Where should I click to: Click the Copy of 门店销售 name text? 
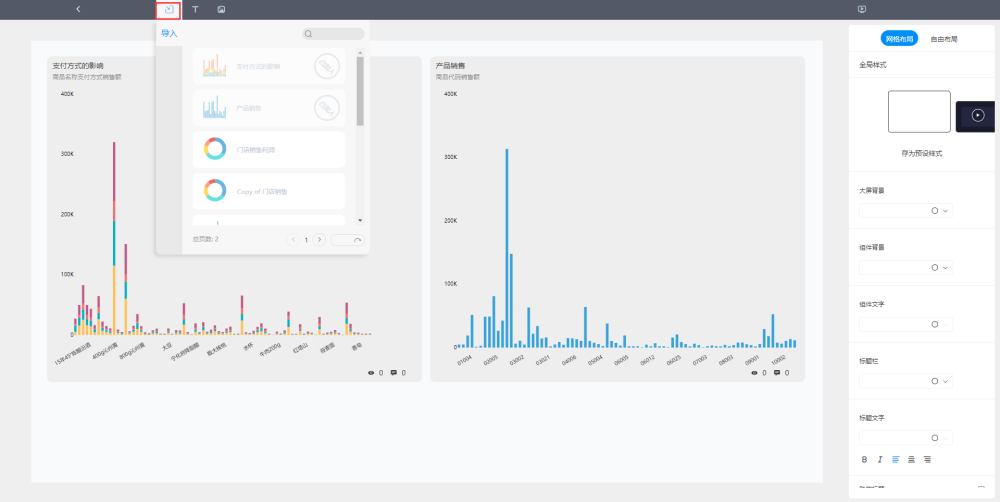(261, 191)
